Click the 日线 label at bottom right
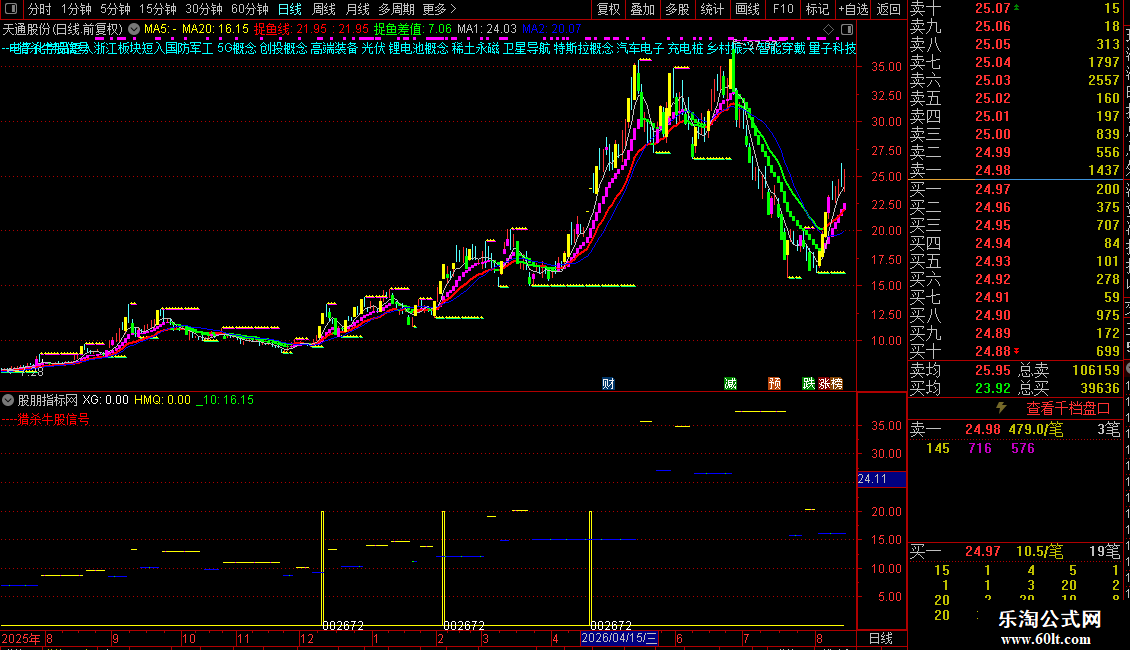The height and width of the screenshot is (650, 1130). pyautogui.click(x=881, y=638)
